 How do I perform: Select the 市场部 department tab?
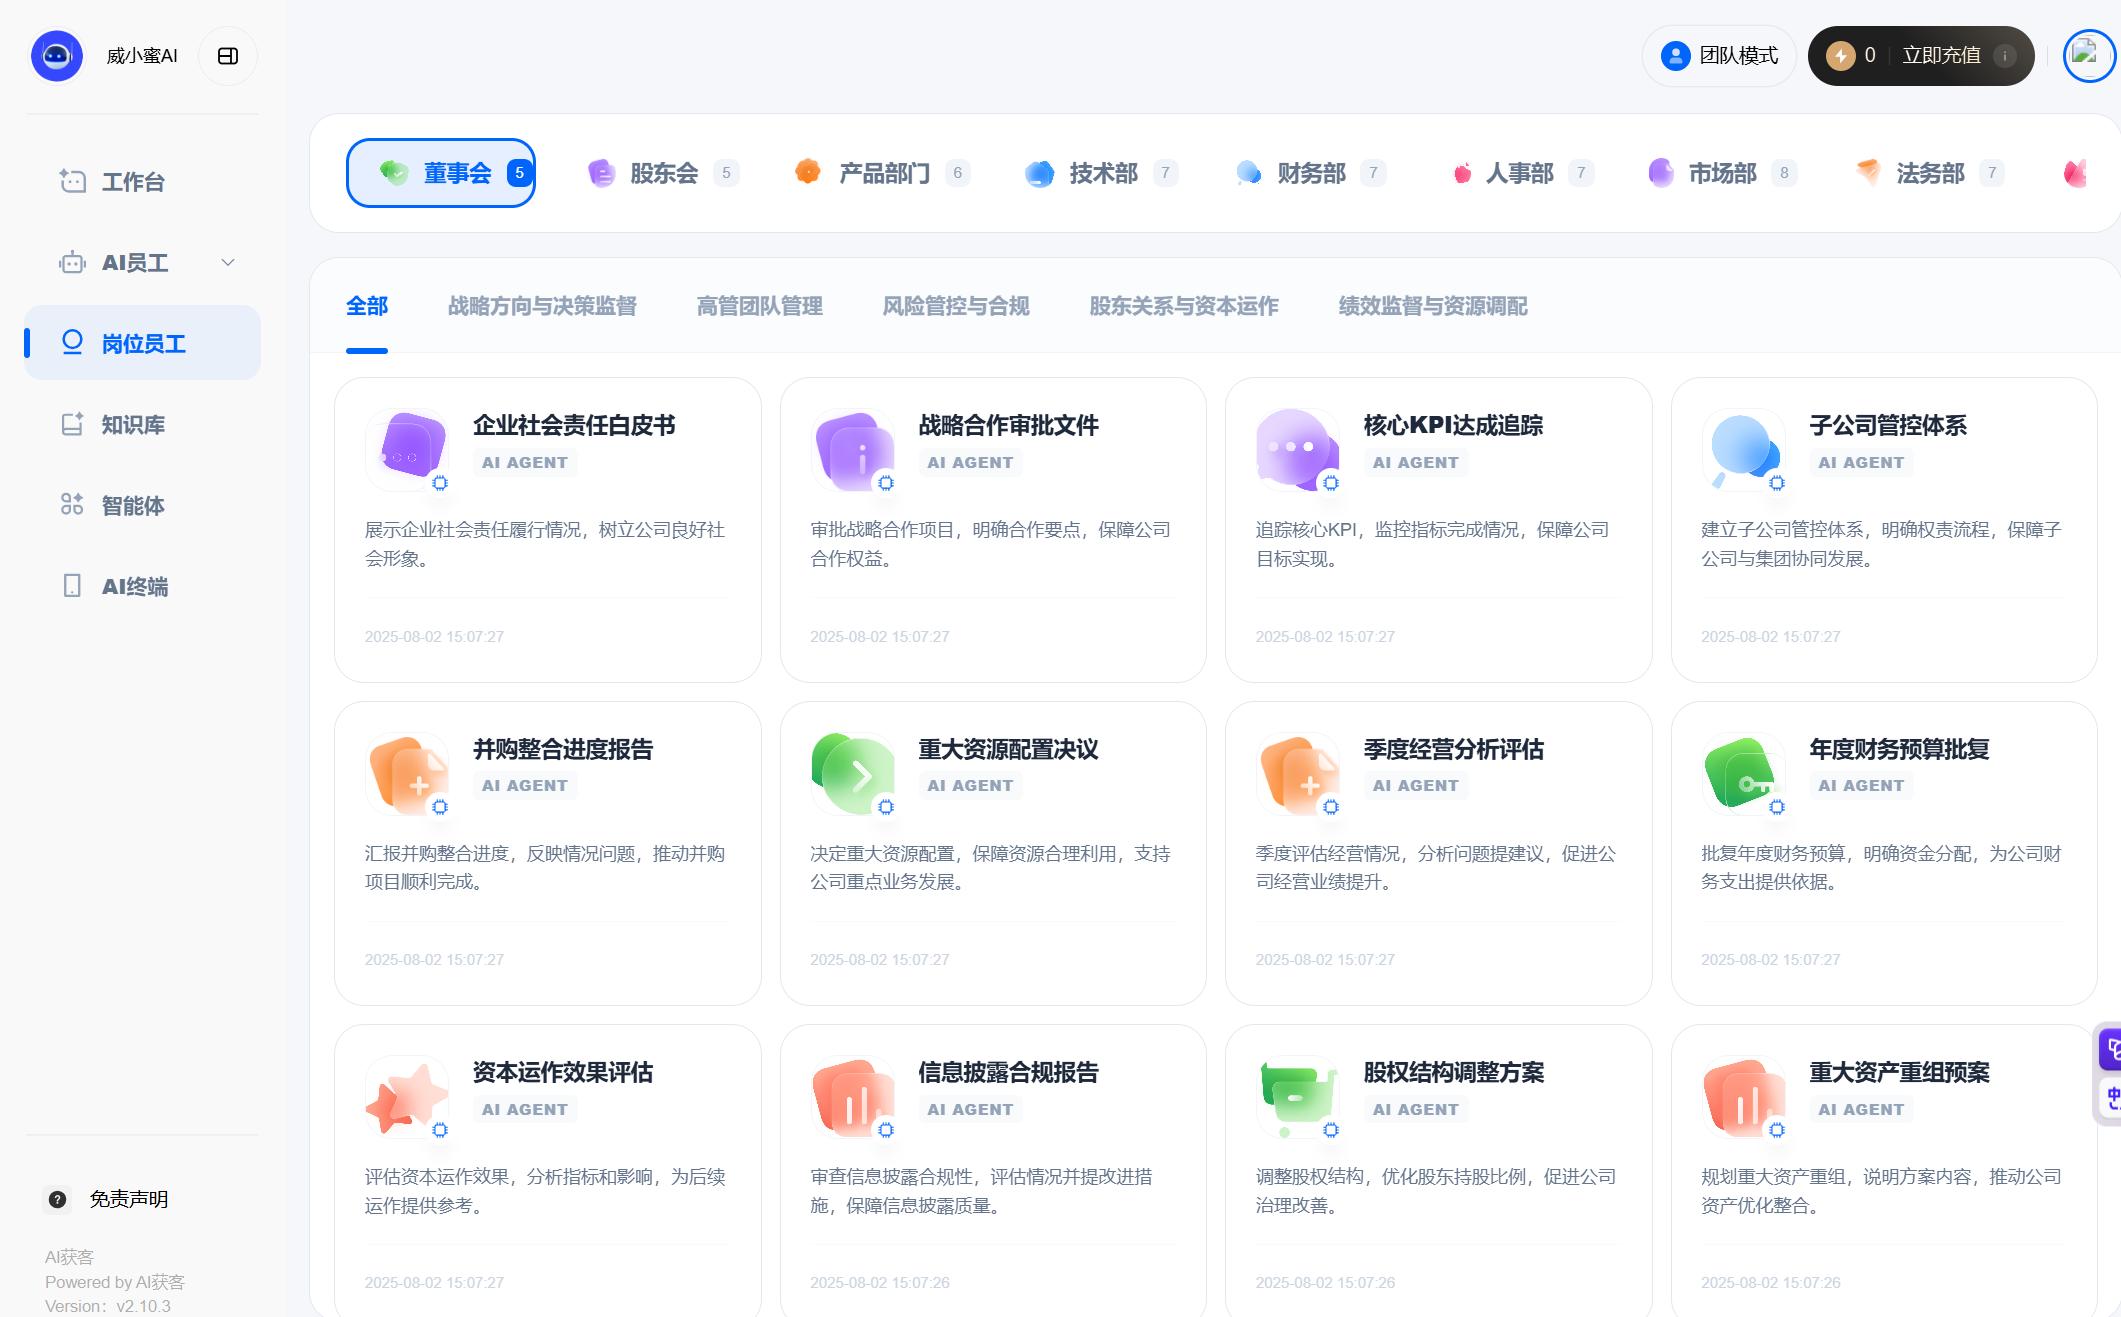coord(1721,173)
